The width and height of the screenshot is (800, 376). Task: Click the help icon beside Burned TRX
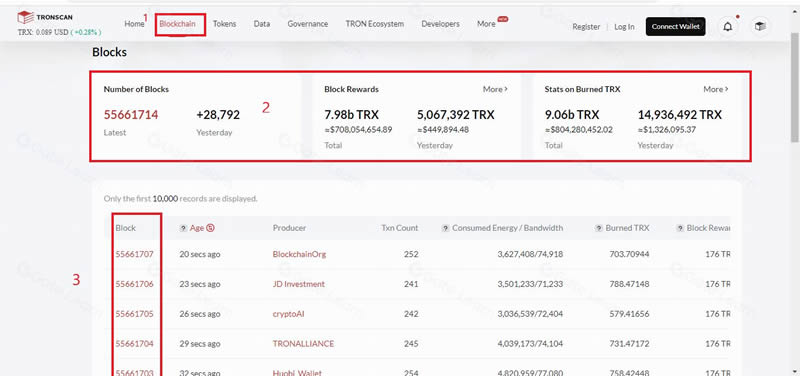599,228
